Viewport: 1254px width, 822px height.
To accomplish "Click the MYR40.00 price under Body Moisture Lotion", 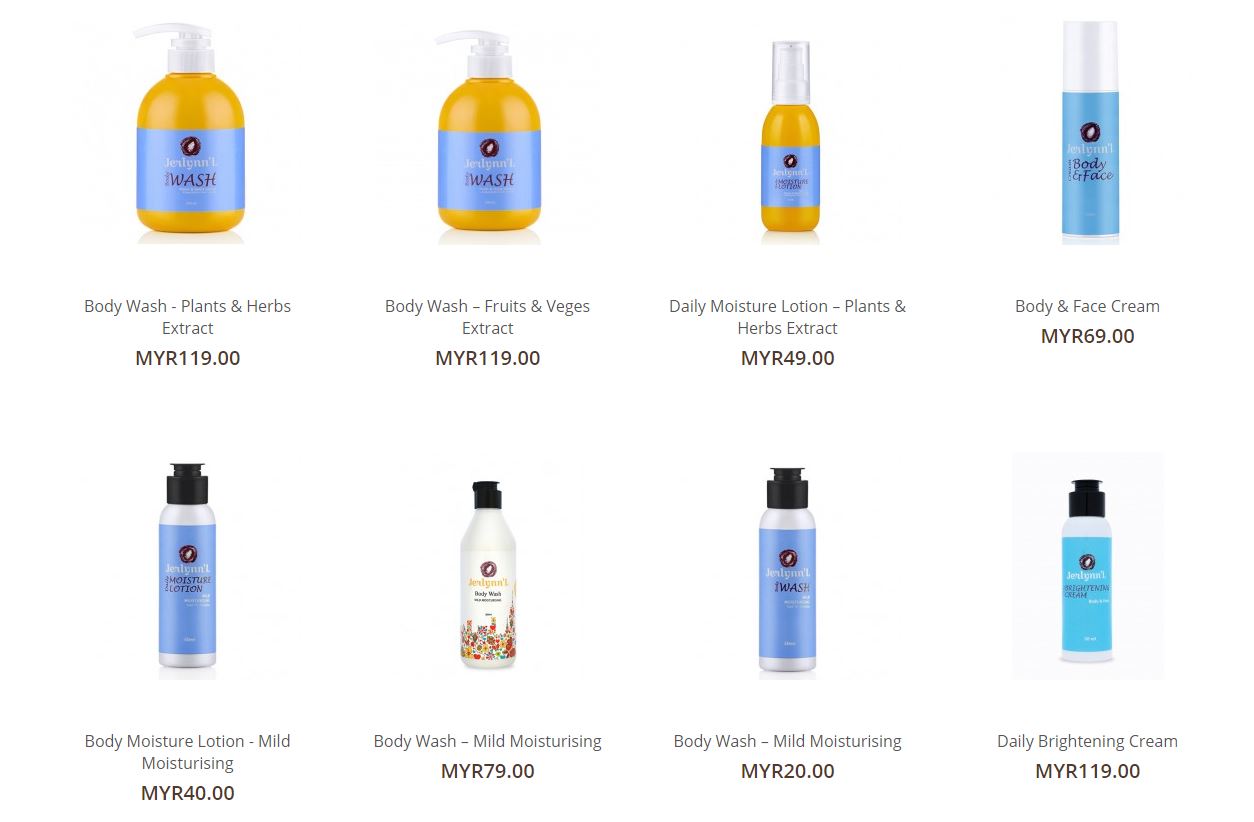I will pos(188,793).
